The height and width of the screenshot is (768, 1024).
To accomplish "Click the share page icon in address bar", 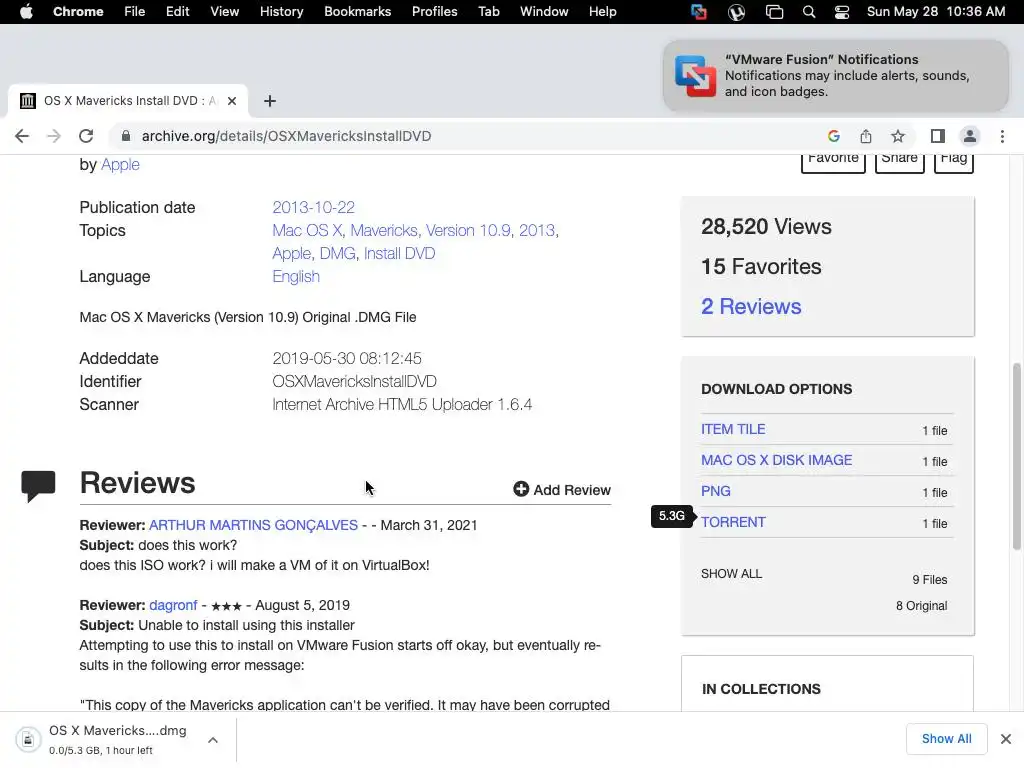I will tap(865, 136).
